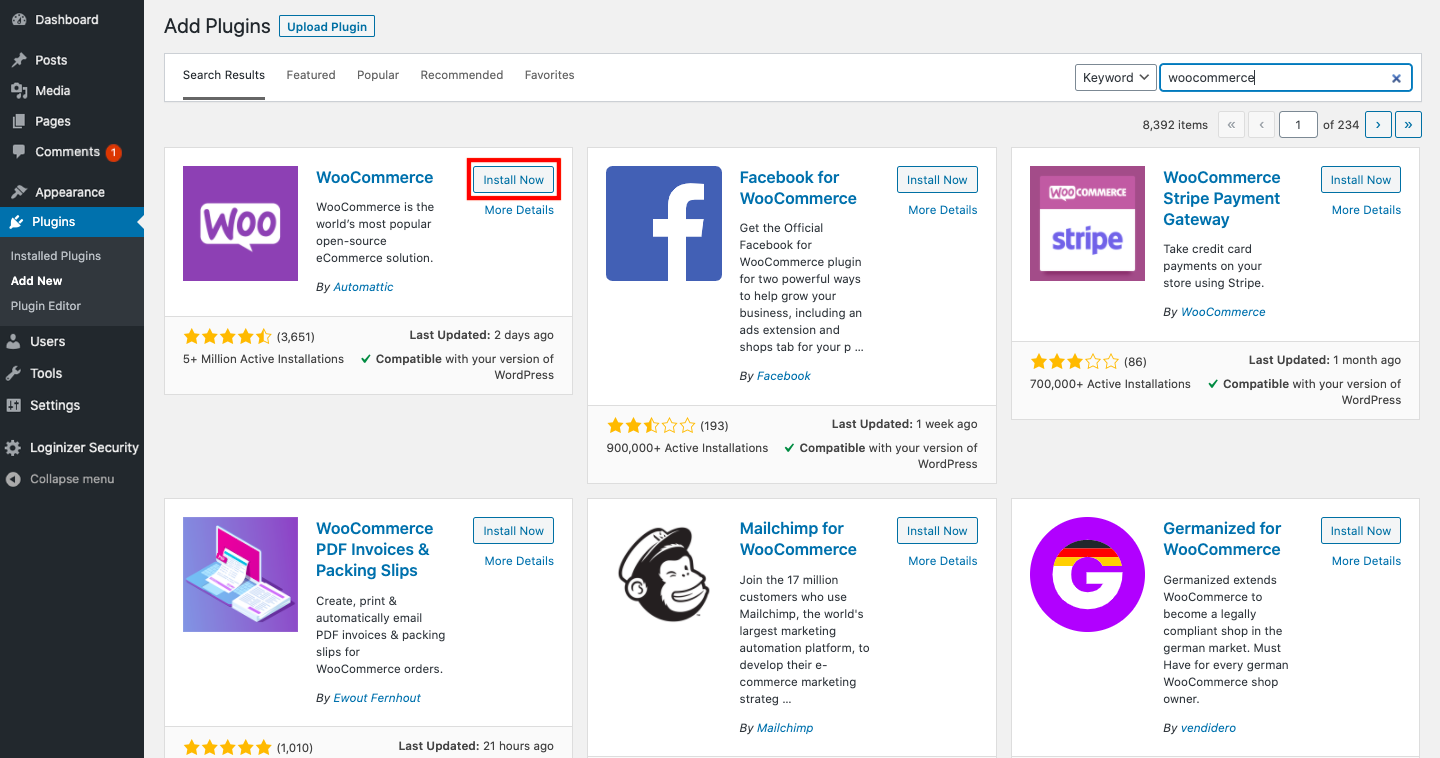Install the WooCommerce plugin now
Image resolution: width=1440 pixels, height=758 pixels.
(514, 180)
